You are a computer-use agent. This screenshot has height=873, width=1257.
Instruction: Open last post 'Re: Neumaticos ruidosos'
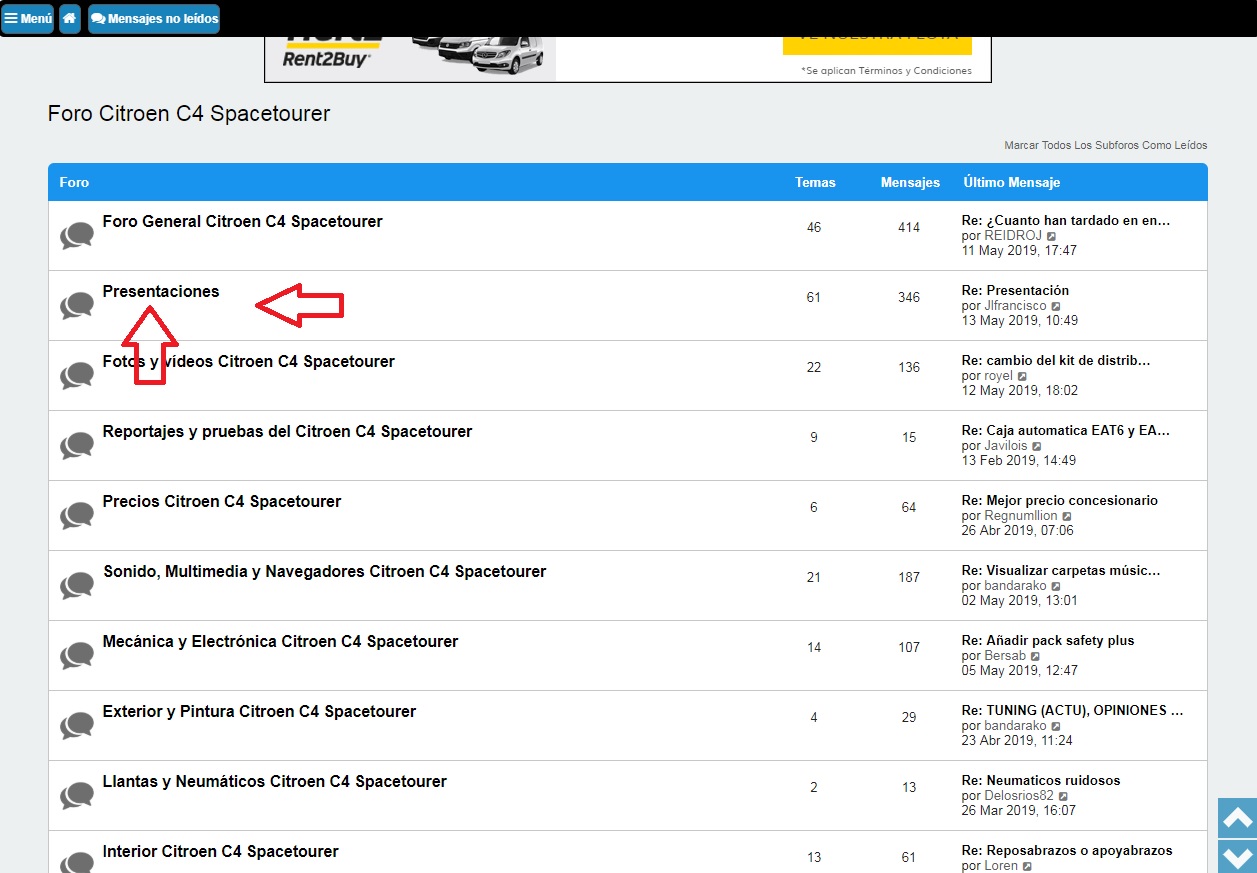(1041, 780)
